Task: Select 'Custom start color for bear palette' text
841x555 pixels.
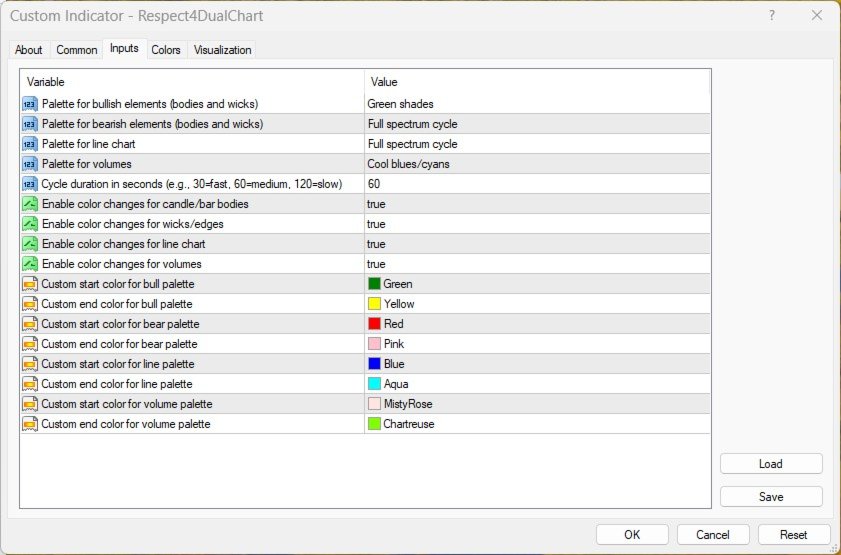Action: 120,324
